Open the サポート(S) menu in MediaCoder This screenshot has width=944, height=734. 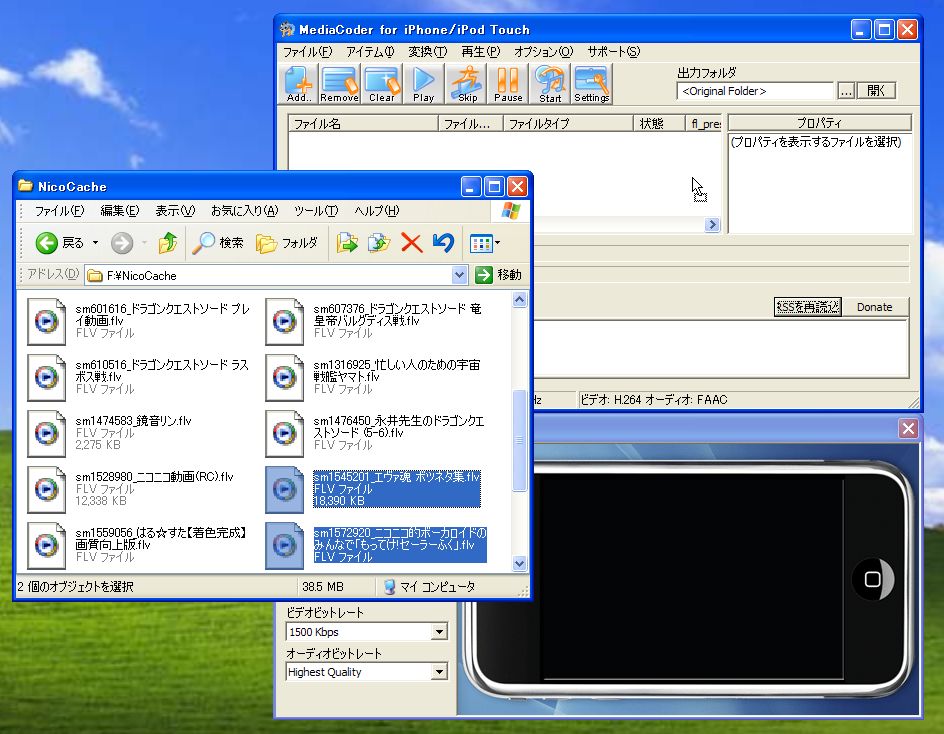[613, 52]
